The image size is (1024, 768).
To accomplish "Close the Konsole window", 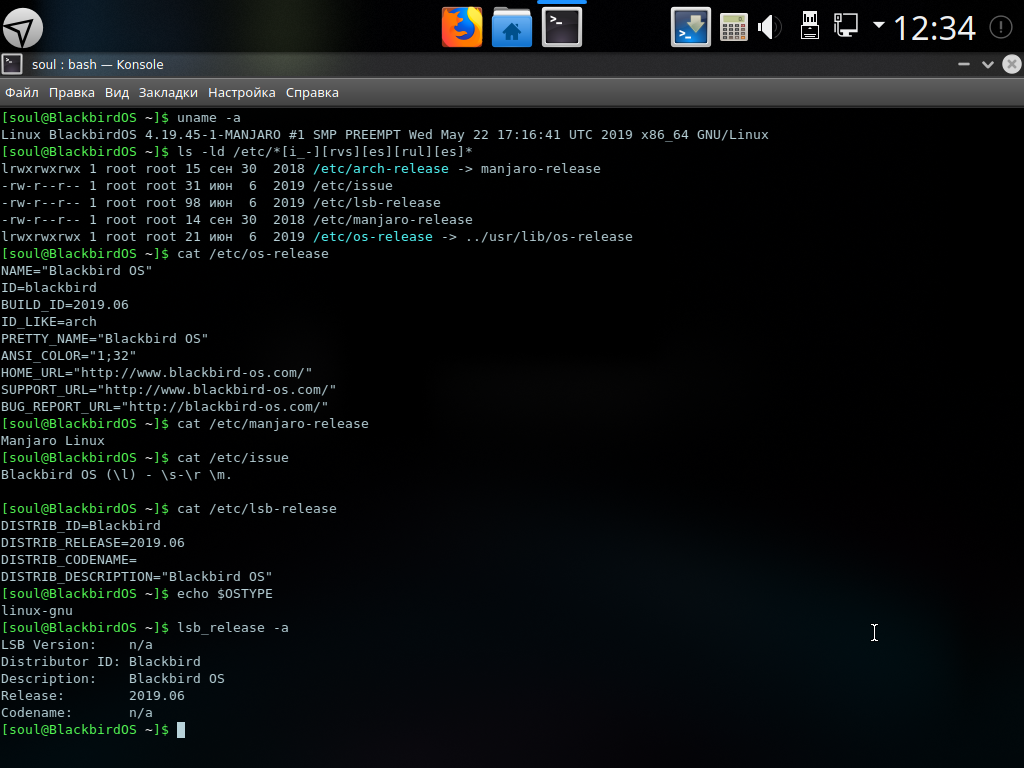I will coord(1012,64).
